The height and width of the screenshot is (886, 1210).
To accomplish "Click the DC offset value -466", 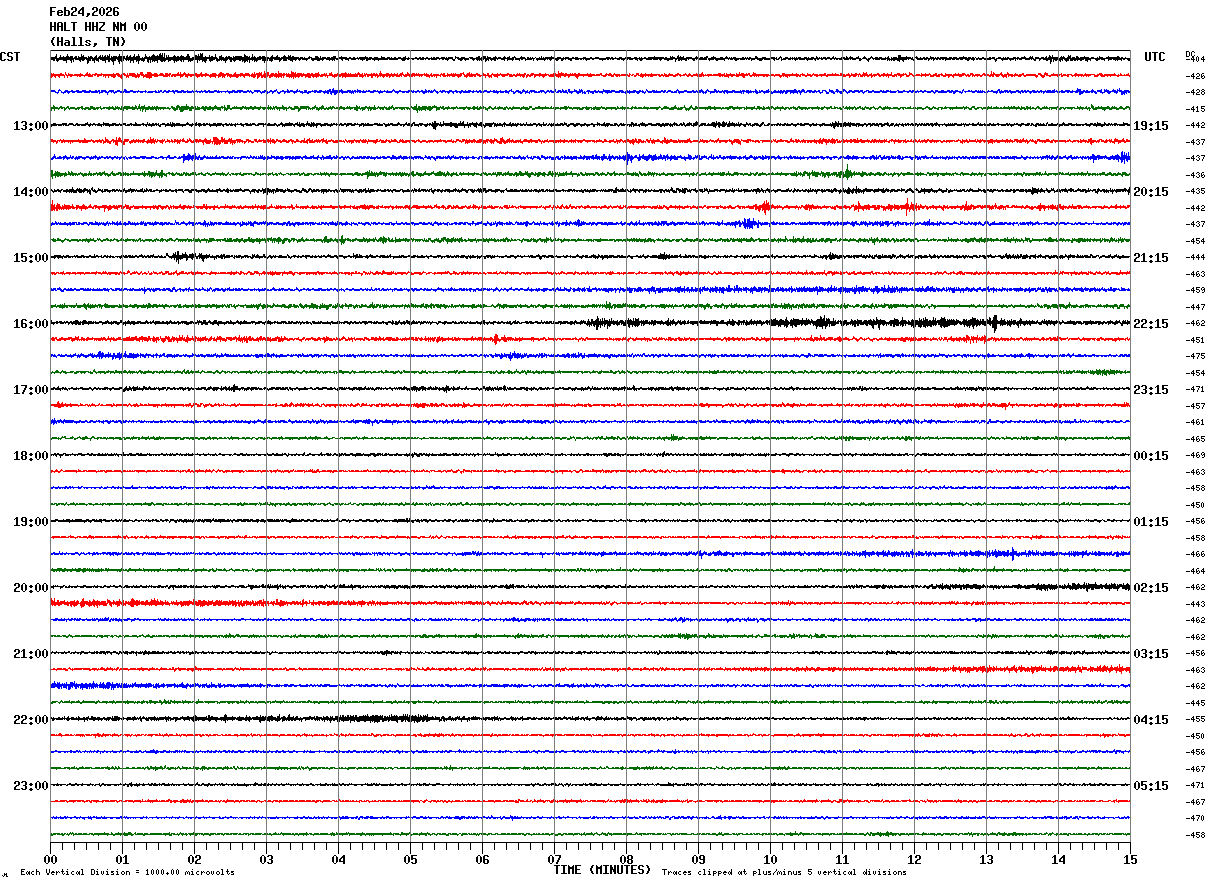I will 1195,554.
